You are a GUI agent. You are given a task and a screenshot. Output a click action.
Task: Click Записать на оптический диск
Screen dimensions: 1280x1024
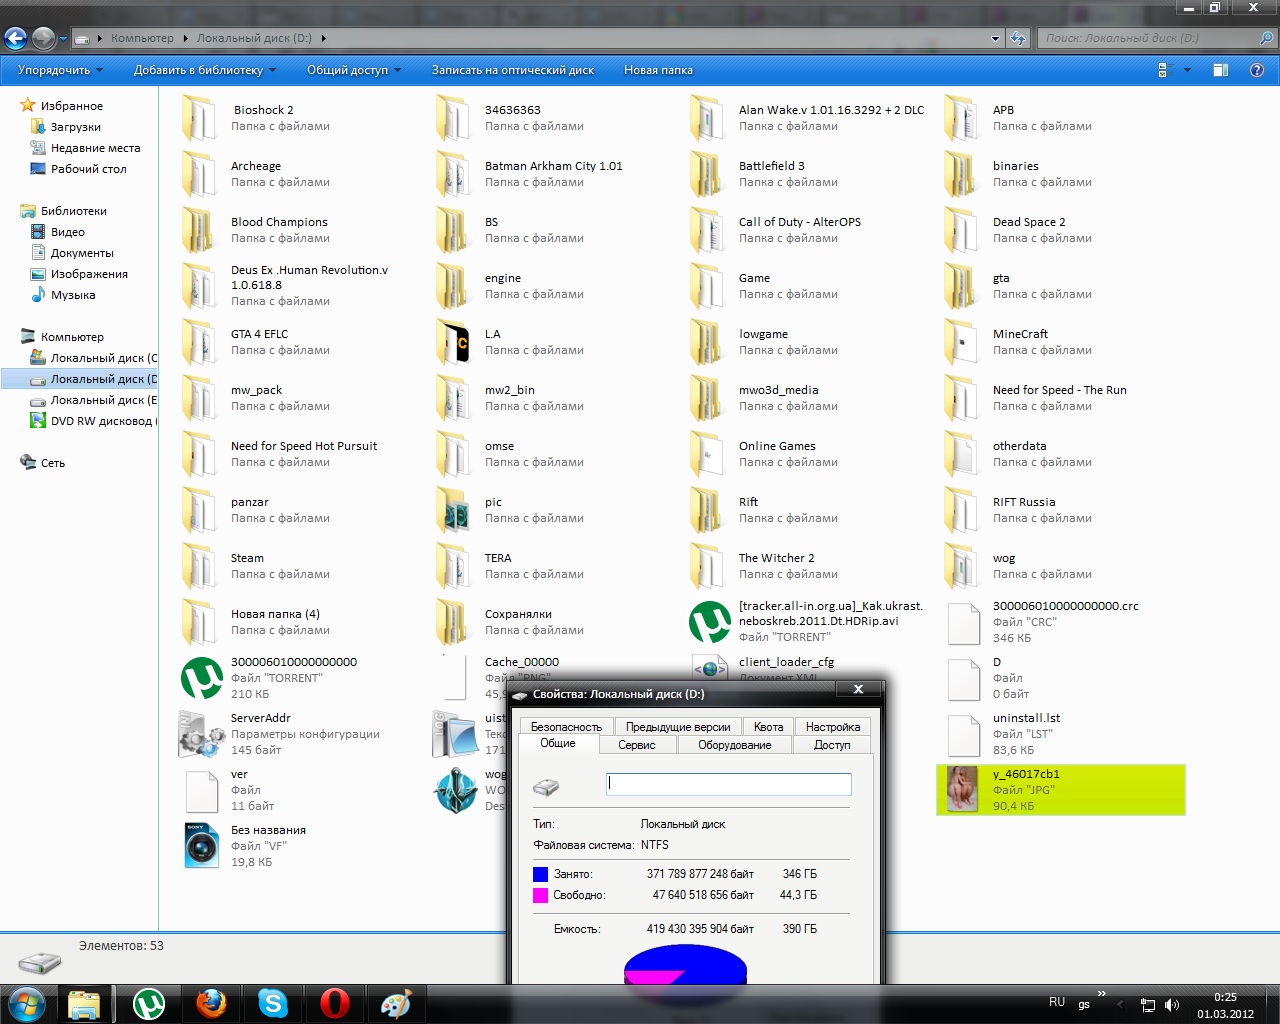click(x=512, y=70)
